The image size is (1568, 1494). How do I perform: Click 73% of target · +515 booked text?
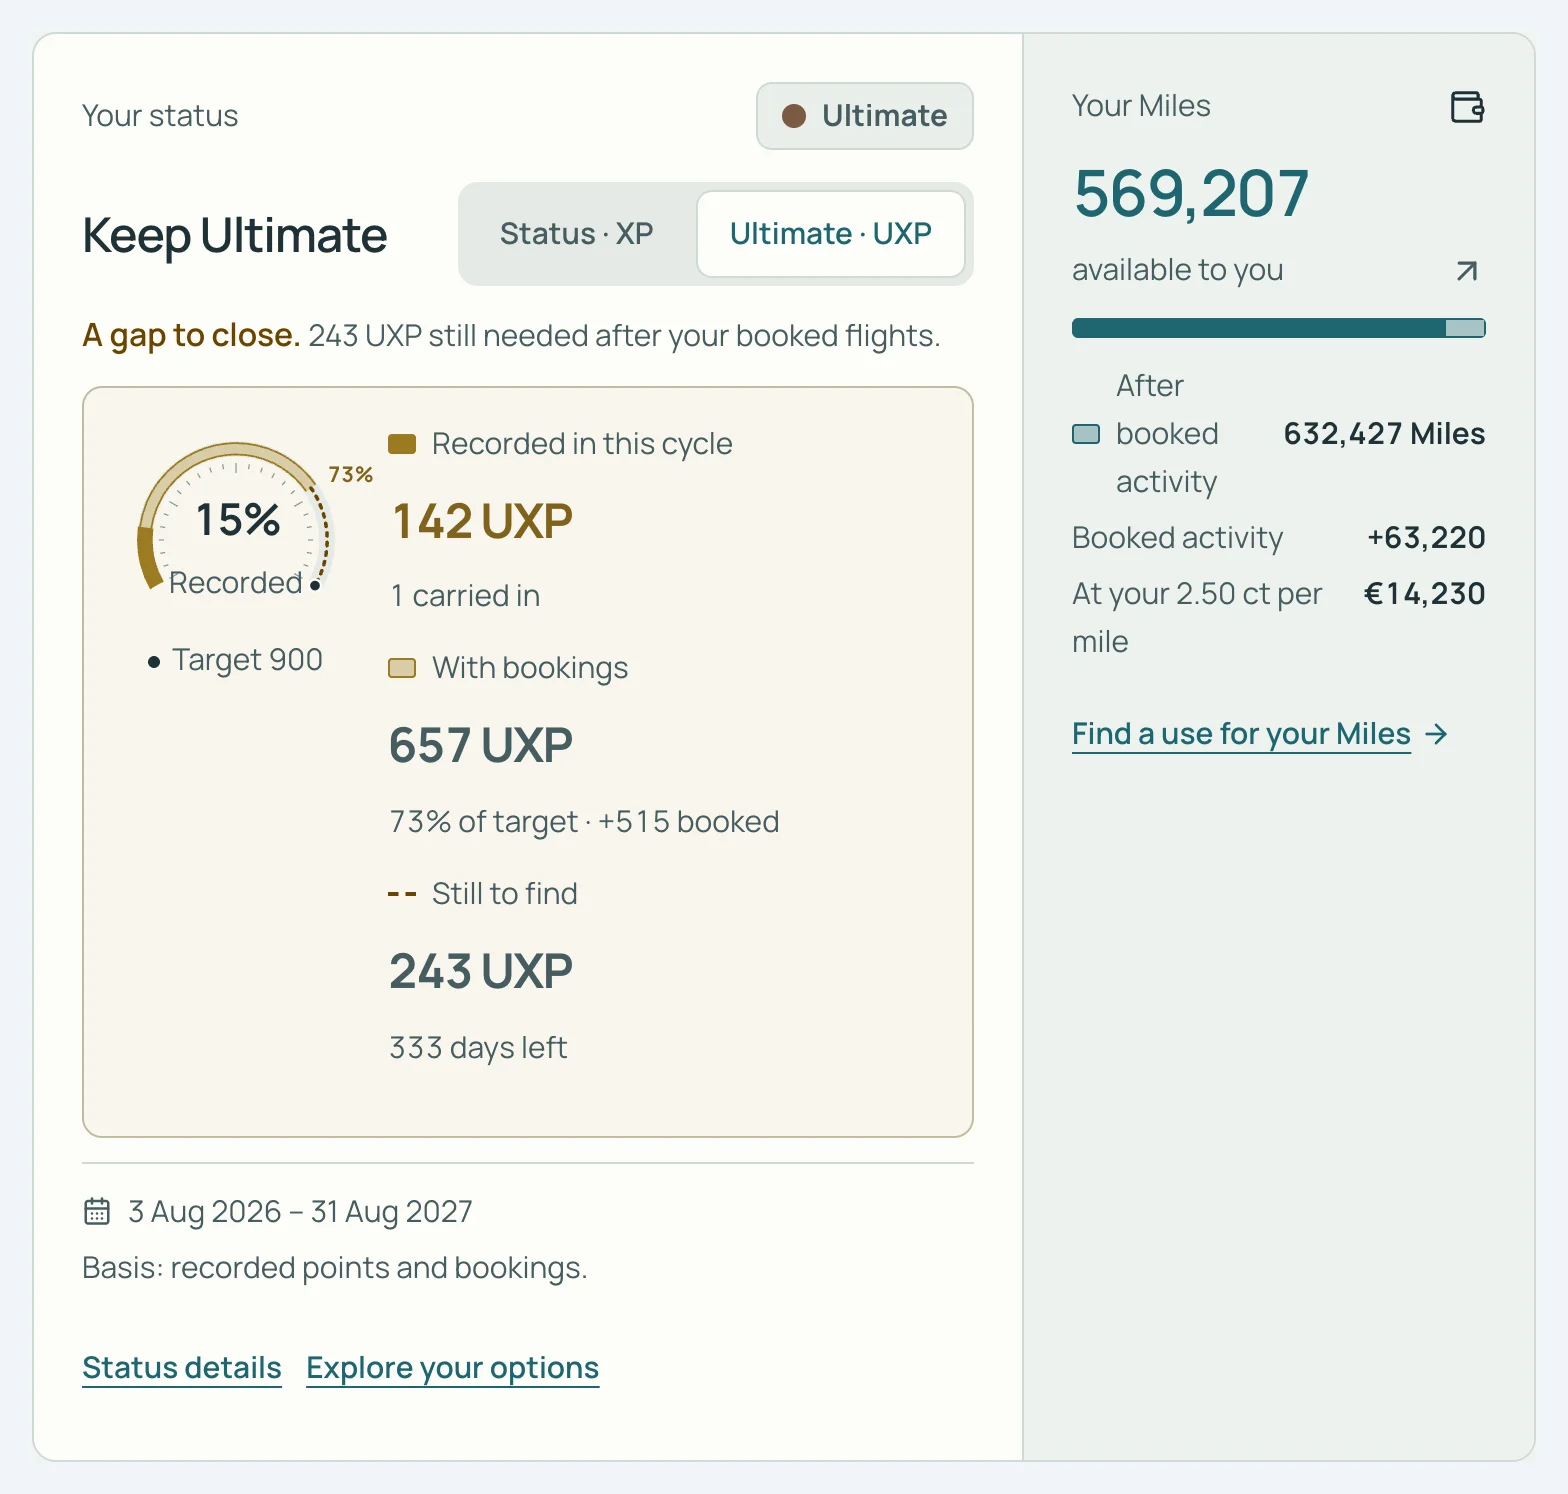tap(584, 822)
